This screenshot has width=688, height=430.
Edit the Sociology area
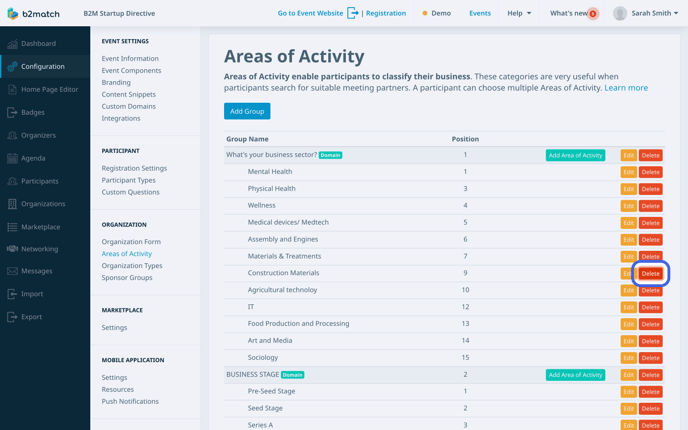click(628, 358)
